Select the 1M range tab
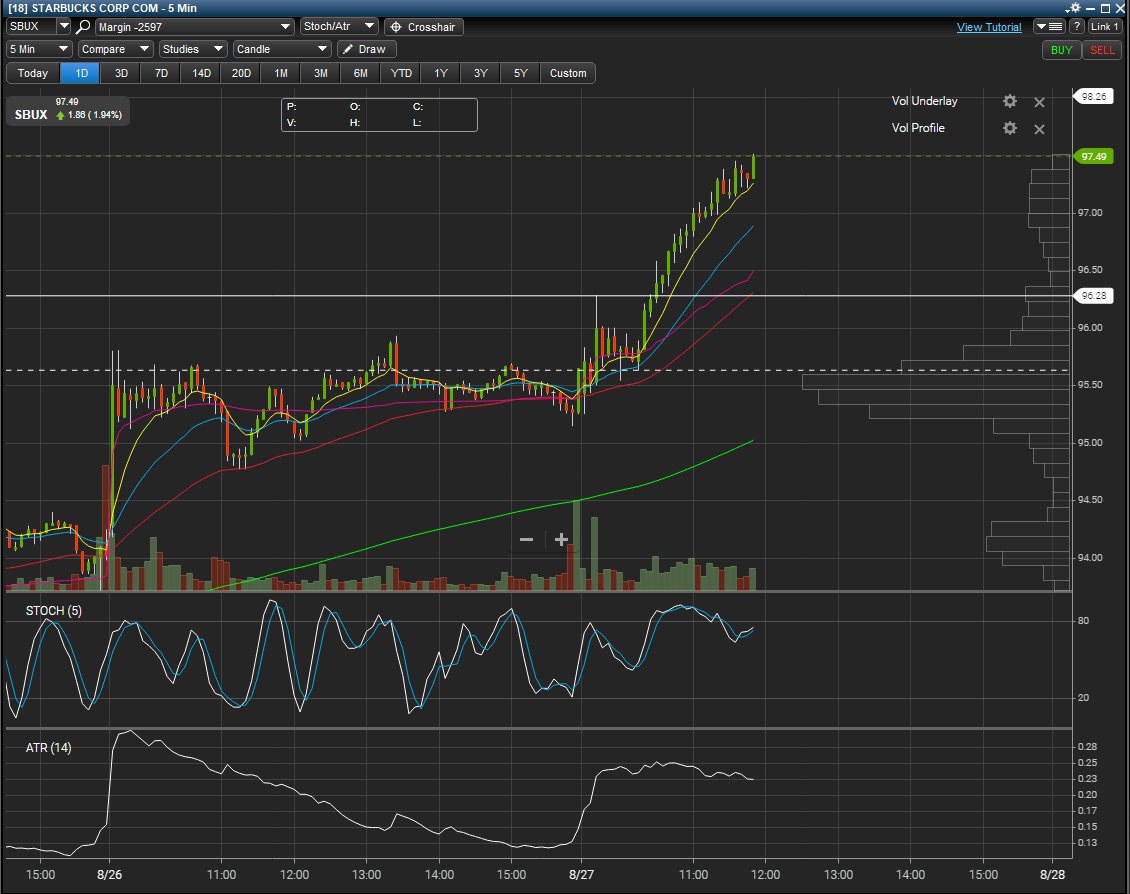Screen dimensions: 1130x894 tap(281, 73)
